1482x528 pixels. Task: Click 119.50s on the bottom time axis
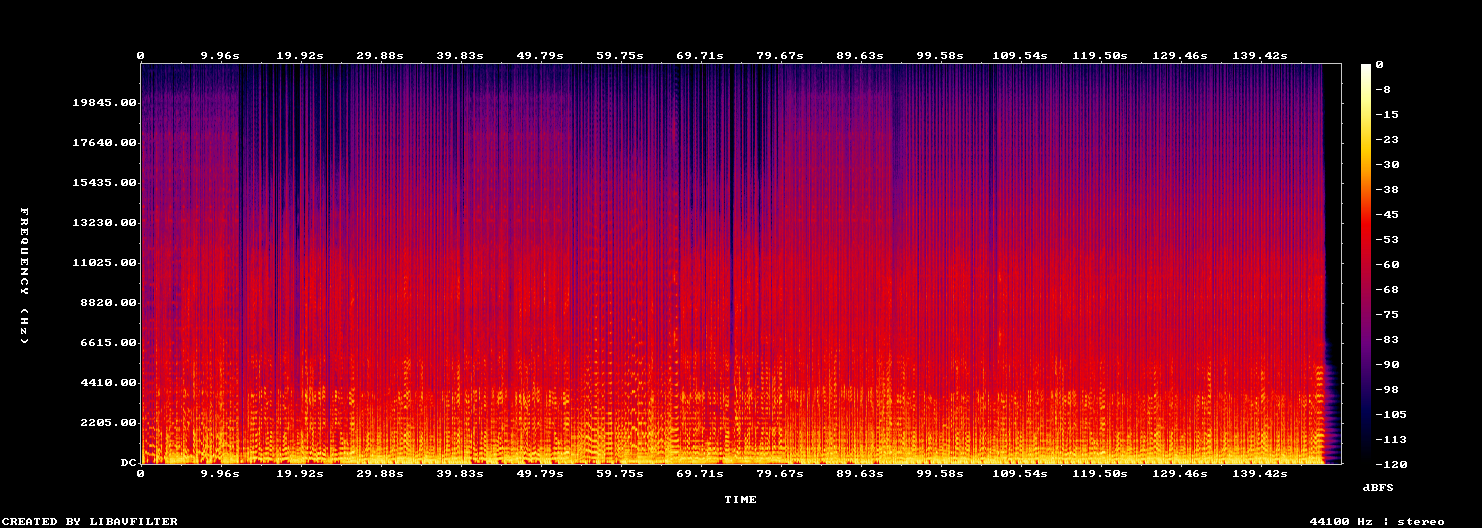pos(1100,473)
